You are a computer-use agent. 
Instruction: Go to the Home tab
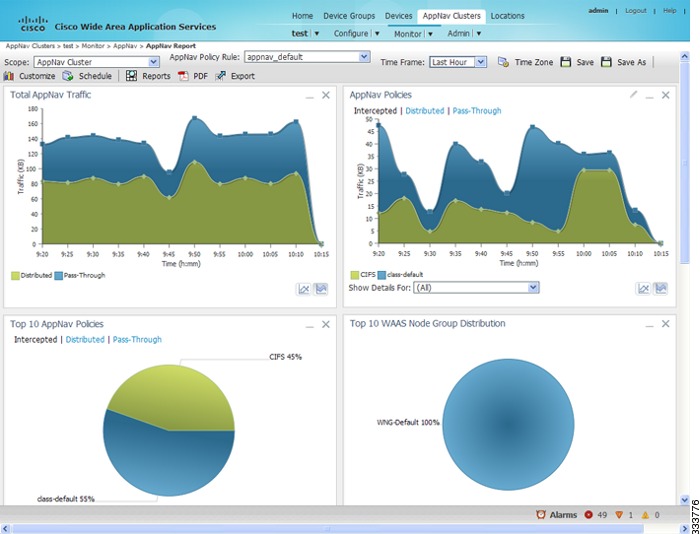[x=302, y=16]
